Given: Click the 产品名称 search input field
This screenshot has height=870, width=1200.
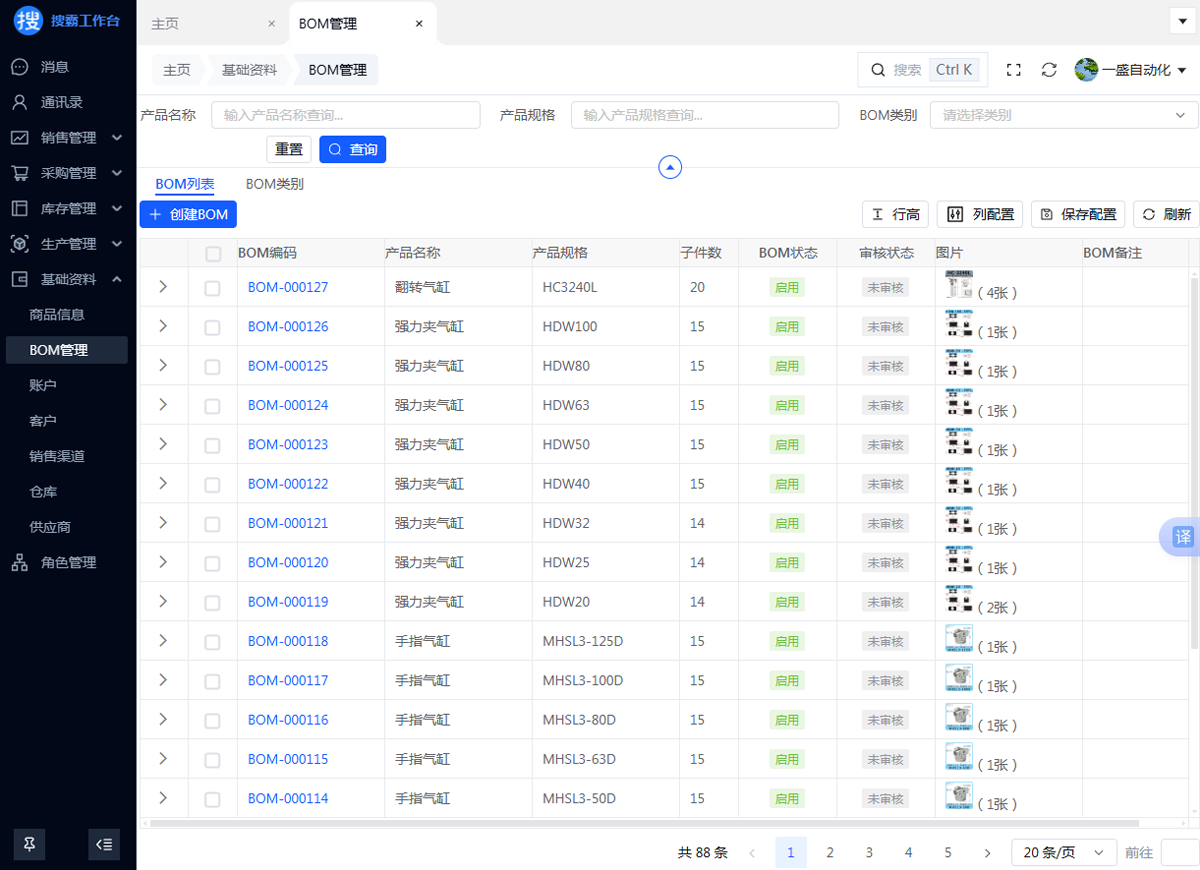Looking at the screenshot, I should [x=347, y=115].
